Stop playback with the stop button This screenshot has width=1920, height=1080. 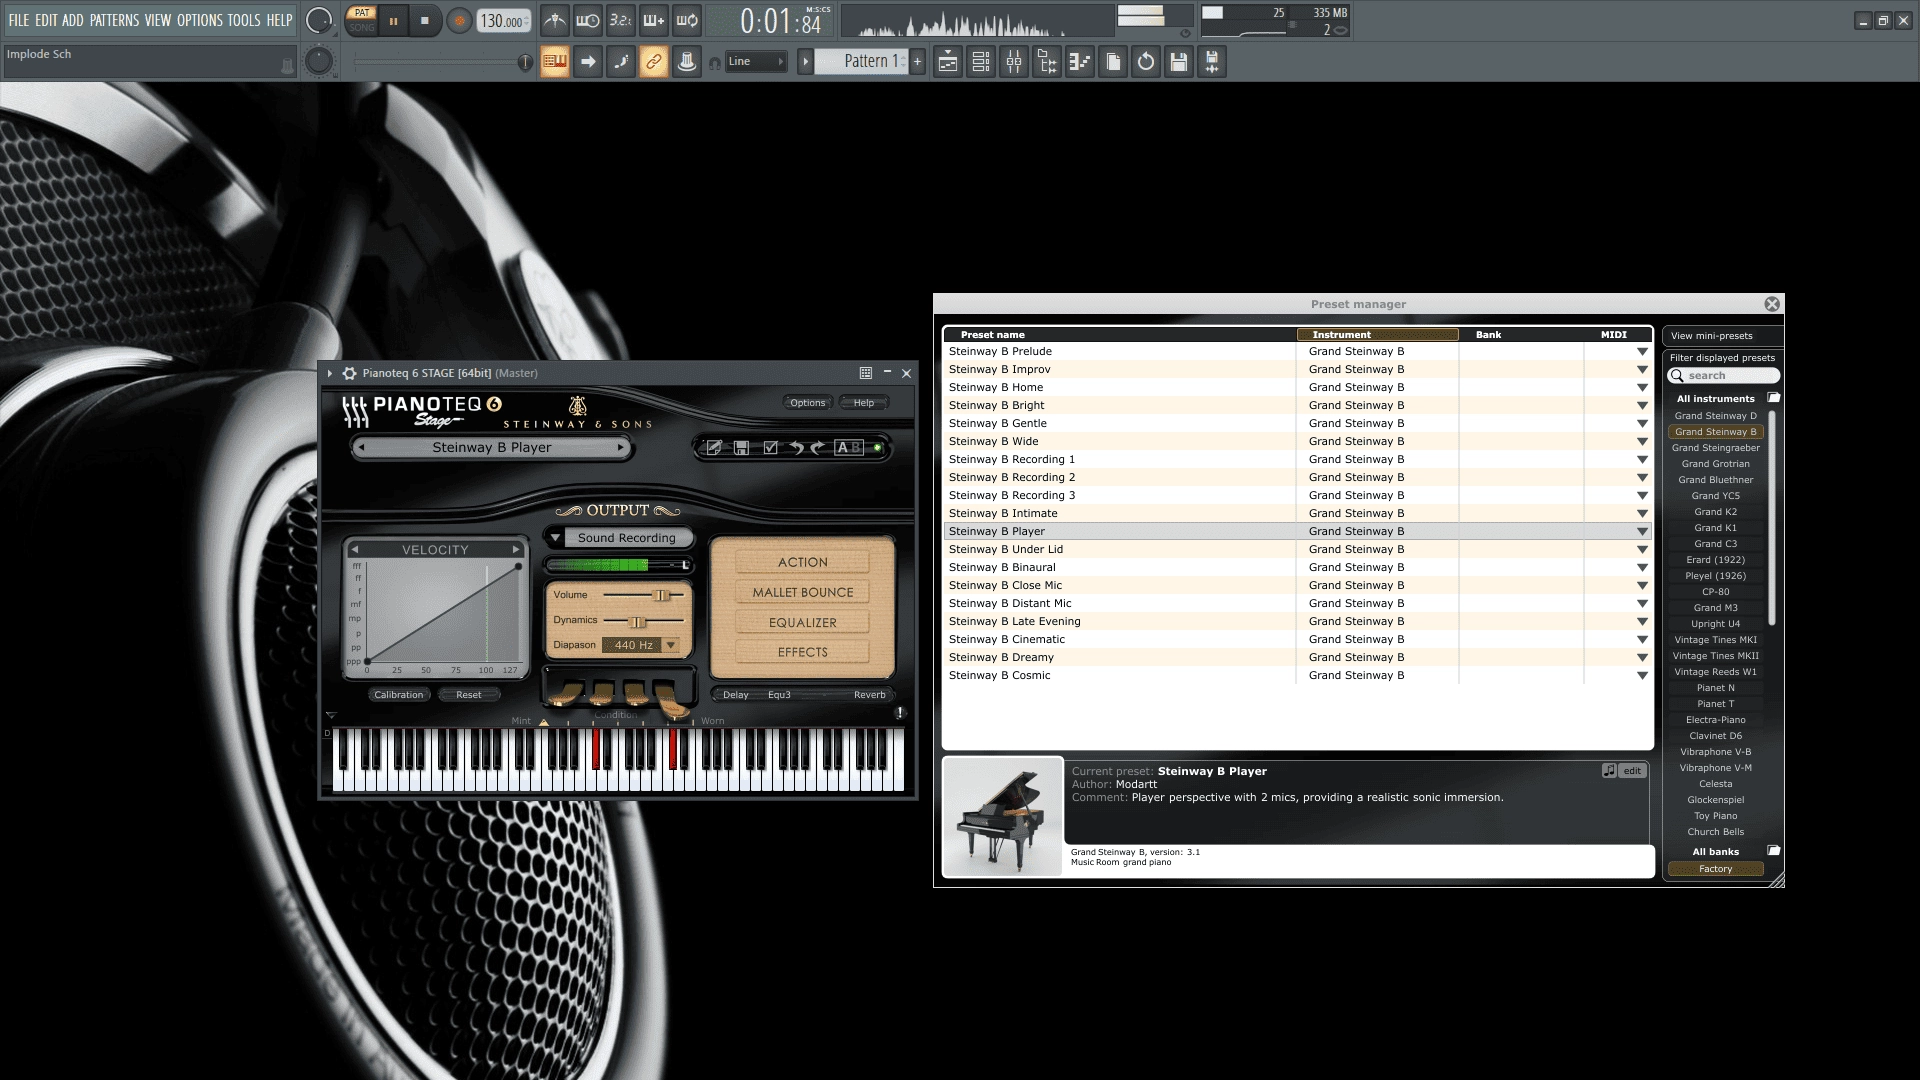[425, 21]
